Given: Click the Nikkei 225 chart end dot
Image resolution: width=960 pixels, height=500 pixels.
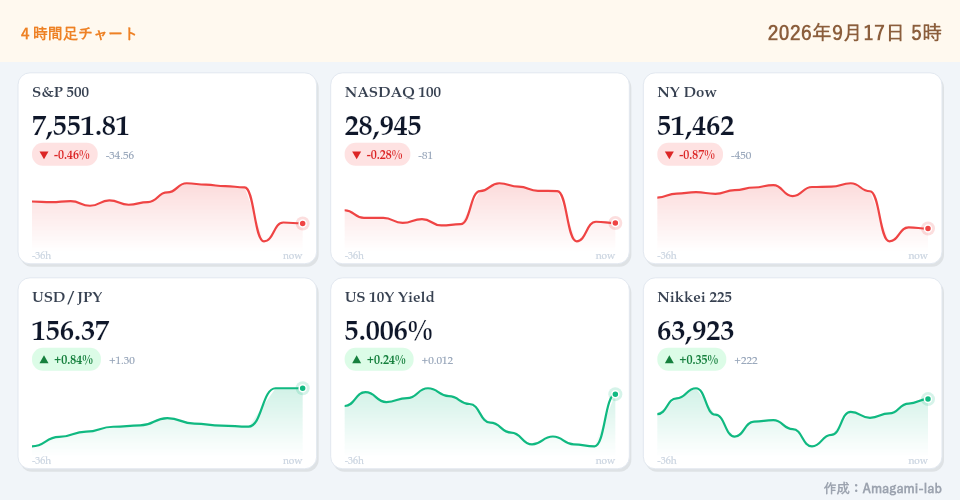Looking at the screenshot, I should [x=928, y=399].
